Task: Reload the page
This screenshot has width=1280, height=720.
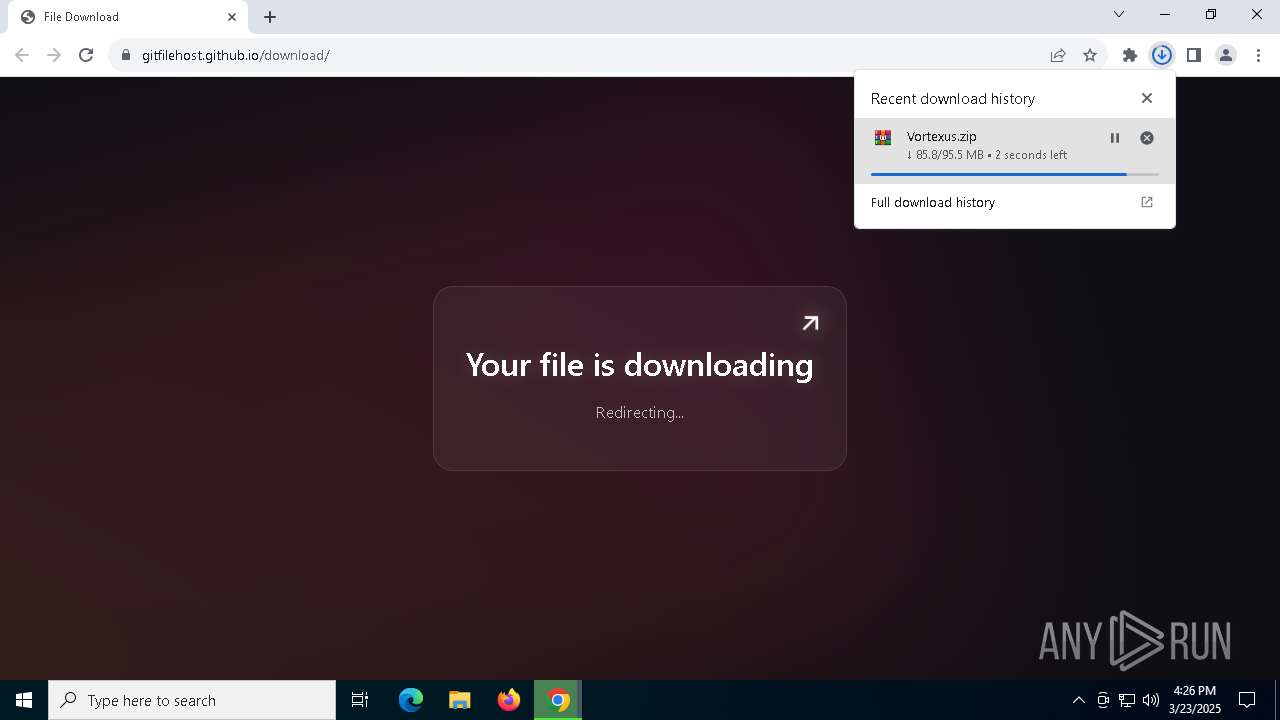Action: click(86, 55)
